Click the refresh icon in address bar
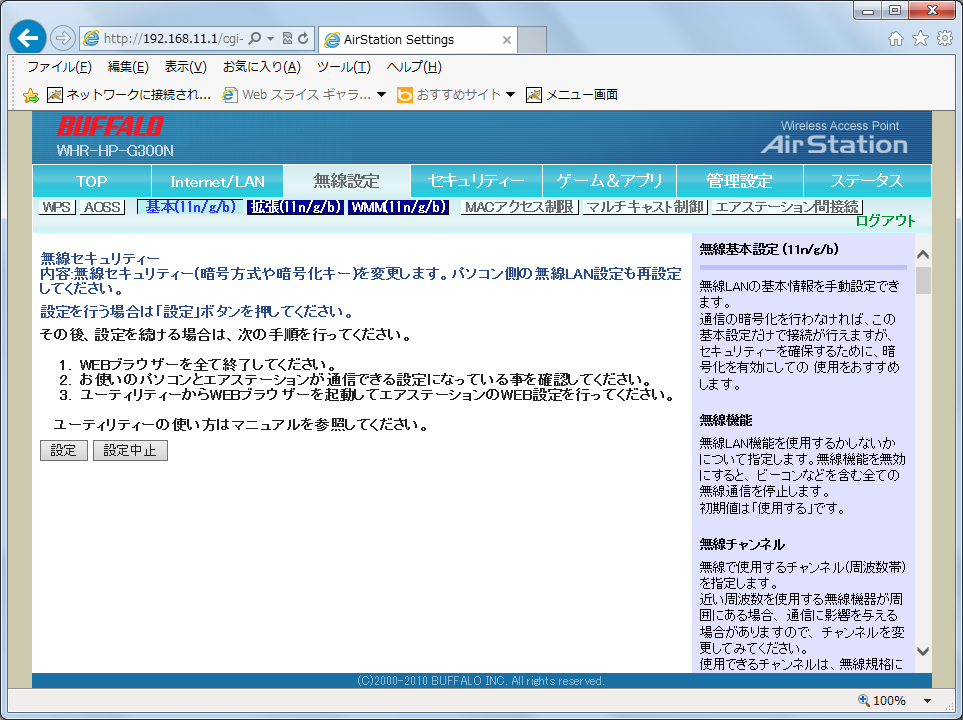The width and height of the screenshot is (963, 720). click(x=303, y=39)
